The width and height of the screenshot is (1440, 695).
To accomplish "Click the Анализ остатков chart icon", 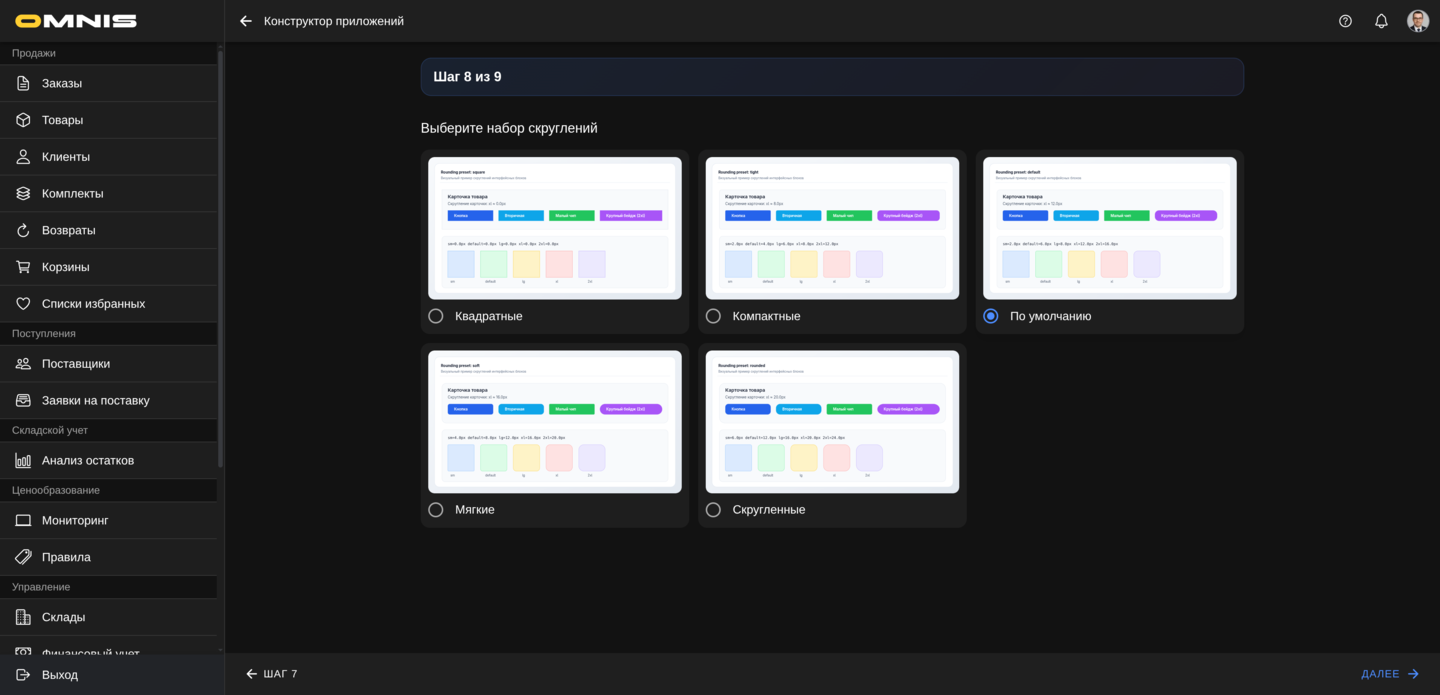I will point(23,461).
